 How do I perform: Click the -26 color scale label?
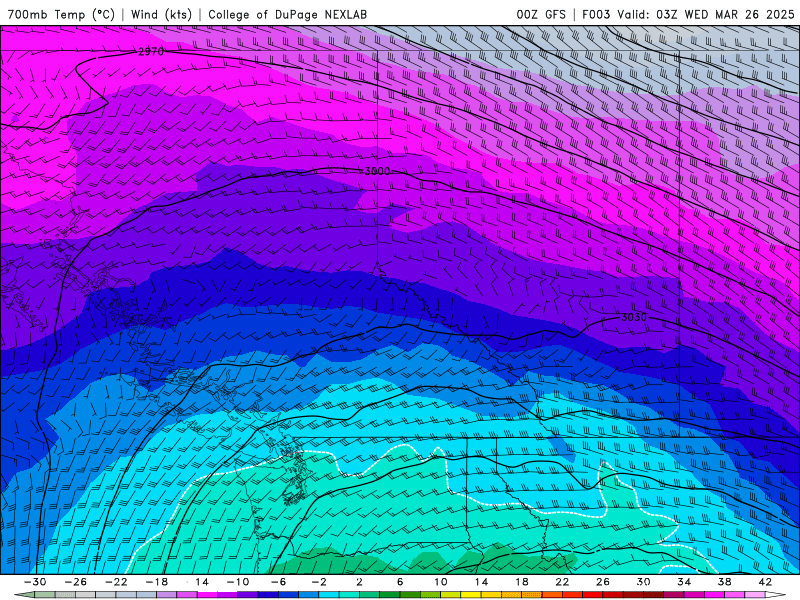pos(76,582)
